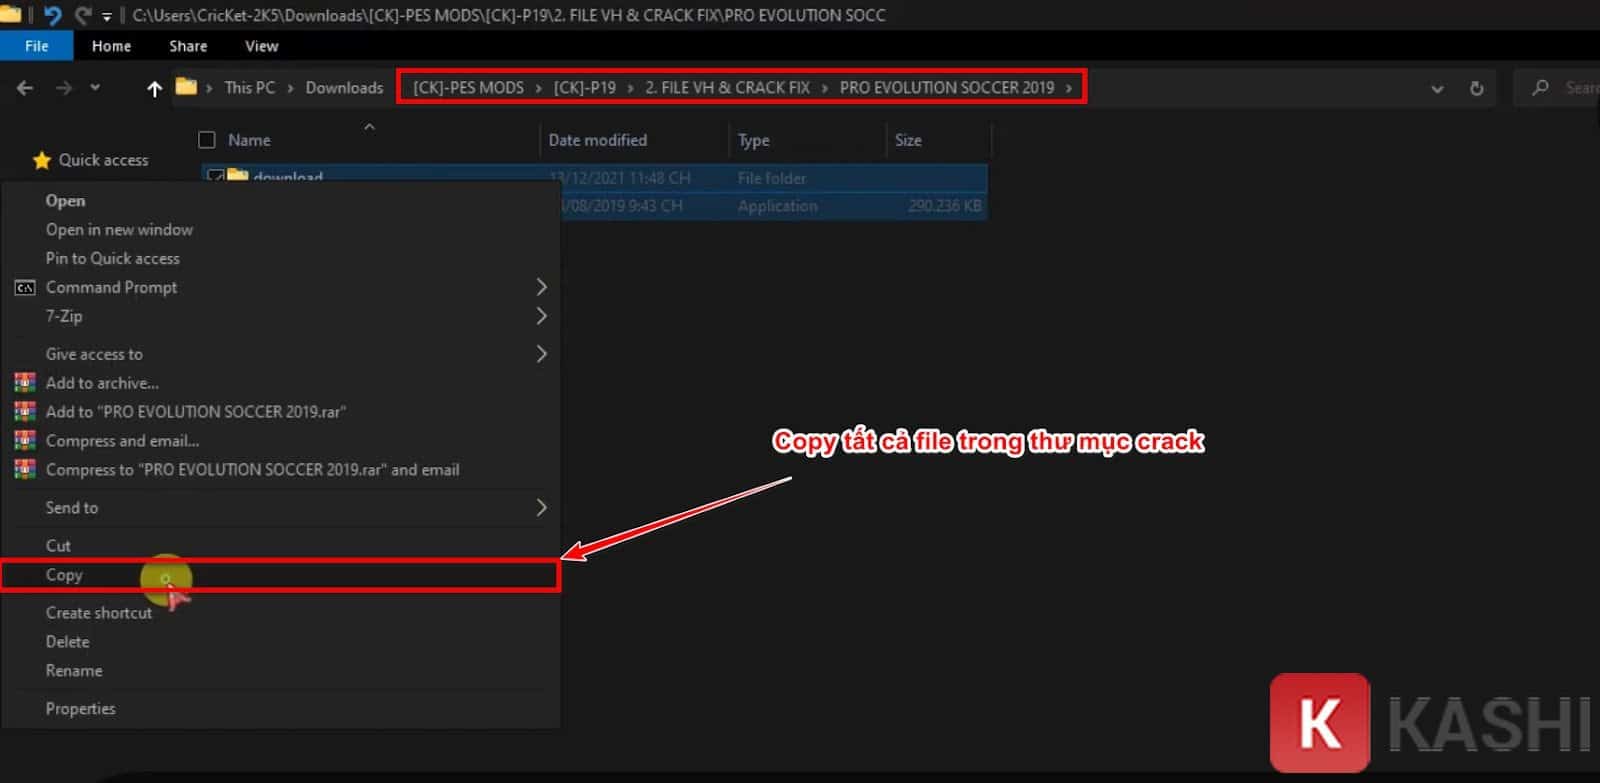This screenshot has height=783, width=1600.
Task: Go up one folder level
Action: pyautogui.click(x=154, y=88)
